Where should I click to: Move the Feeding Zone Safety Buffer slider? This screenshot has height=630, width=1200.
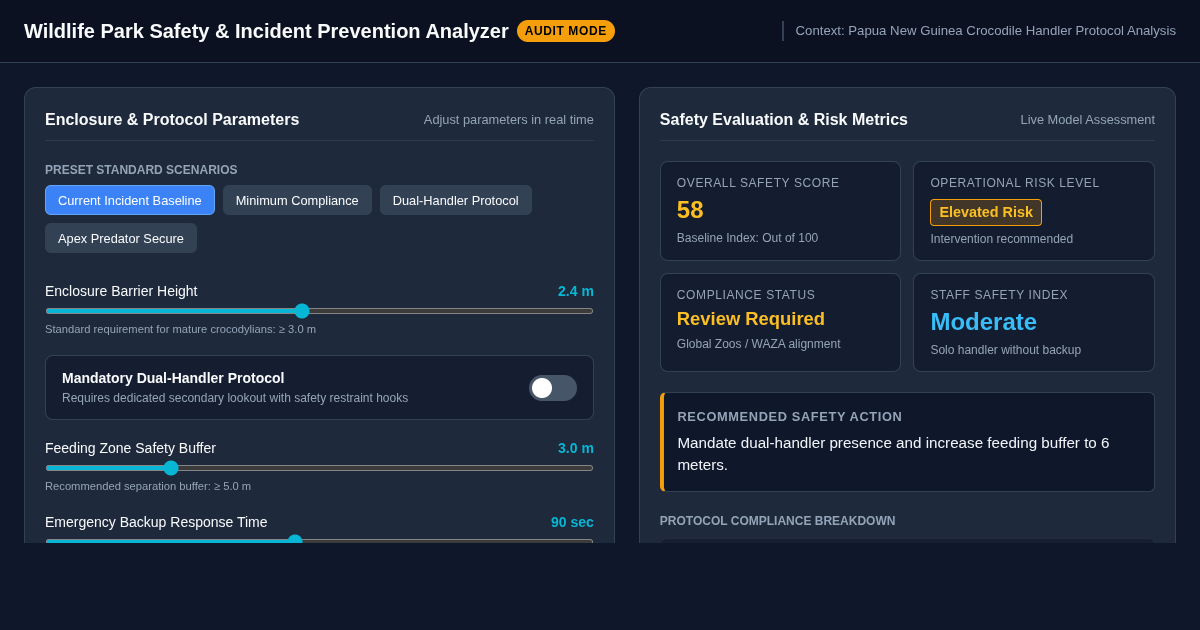pyautogui.click(x=319, y=468)
